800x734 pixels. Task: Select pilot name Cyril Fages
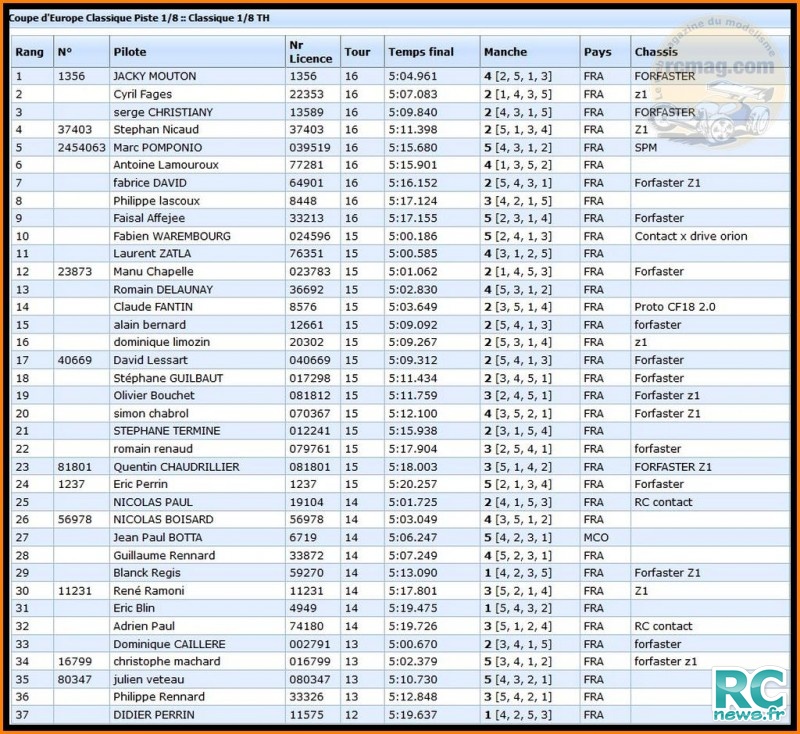[142, 94]
